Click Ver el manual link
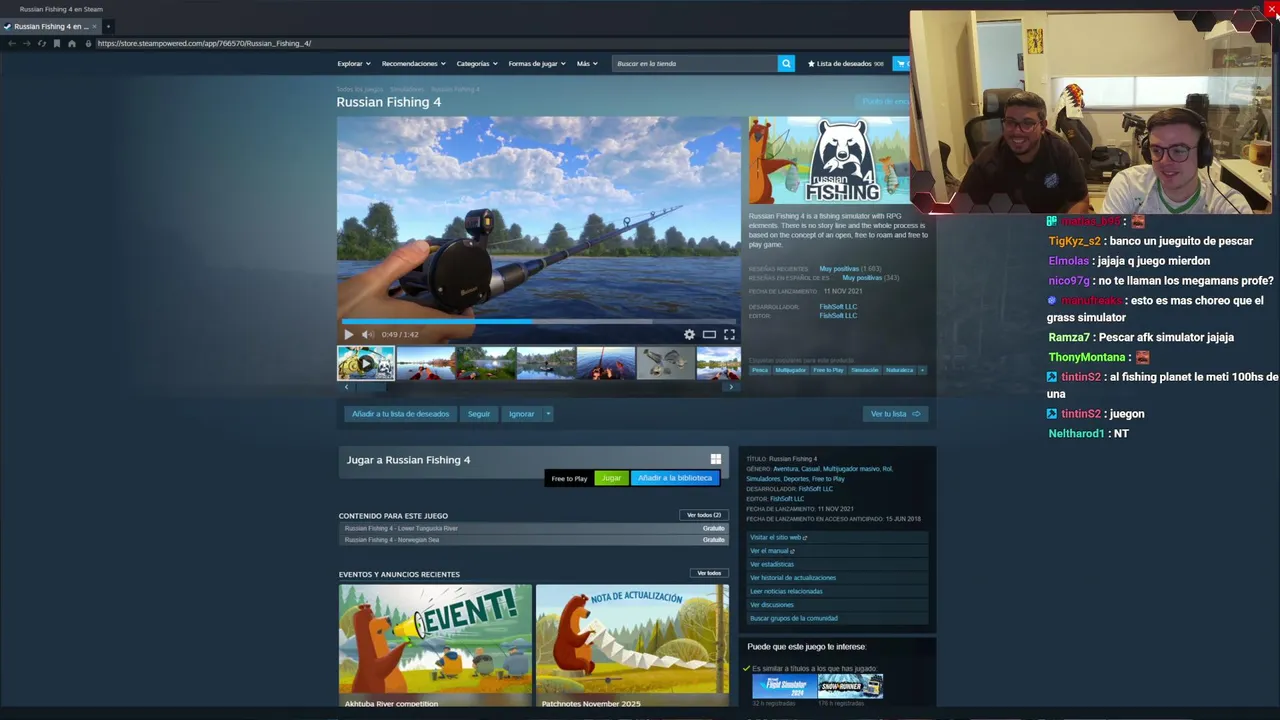 click(x=772, y=551)
